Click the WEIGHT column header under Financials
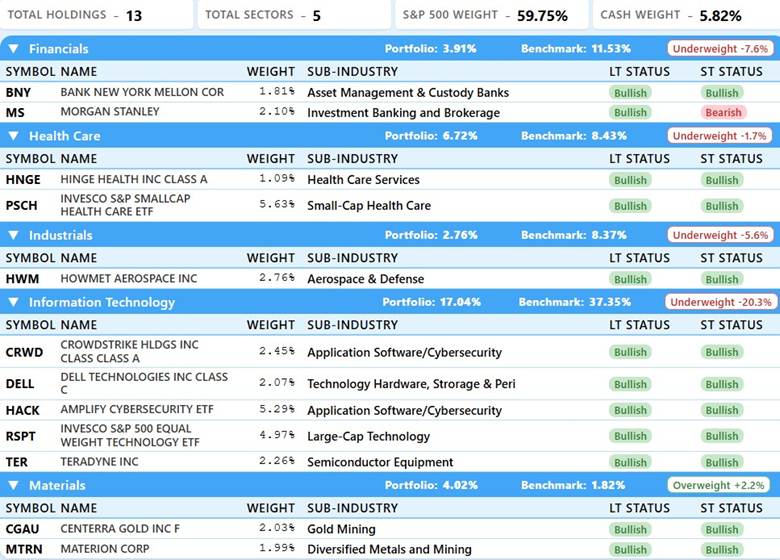This screenshot has width=780, height=560. click(271, 72)
